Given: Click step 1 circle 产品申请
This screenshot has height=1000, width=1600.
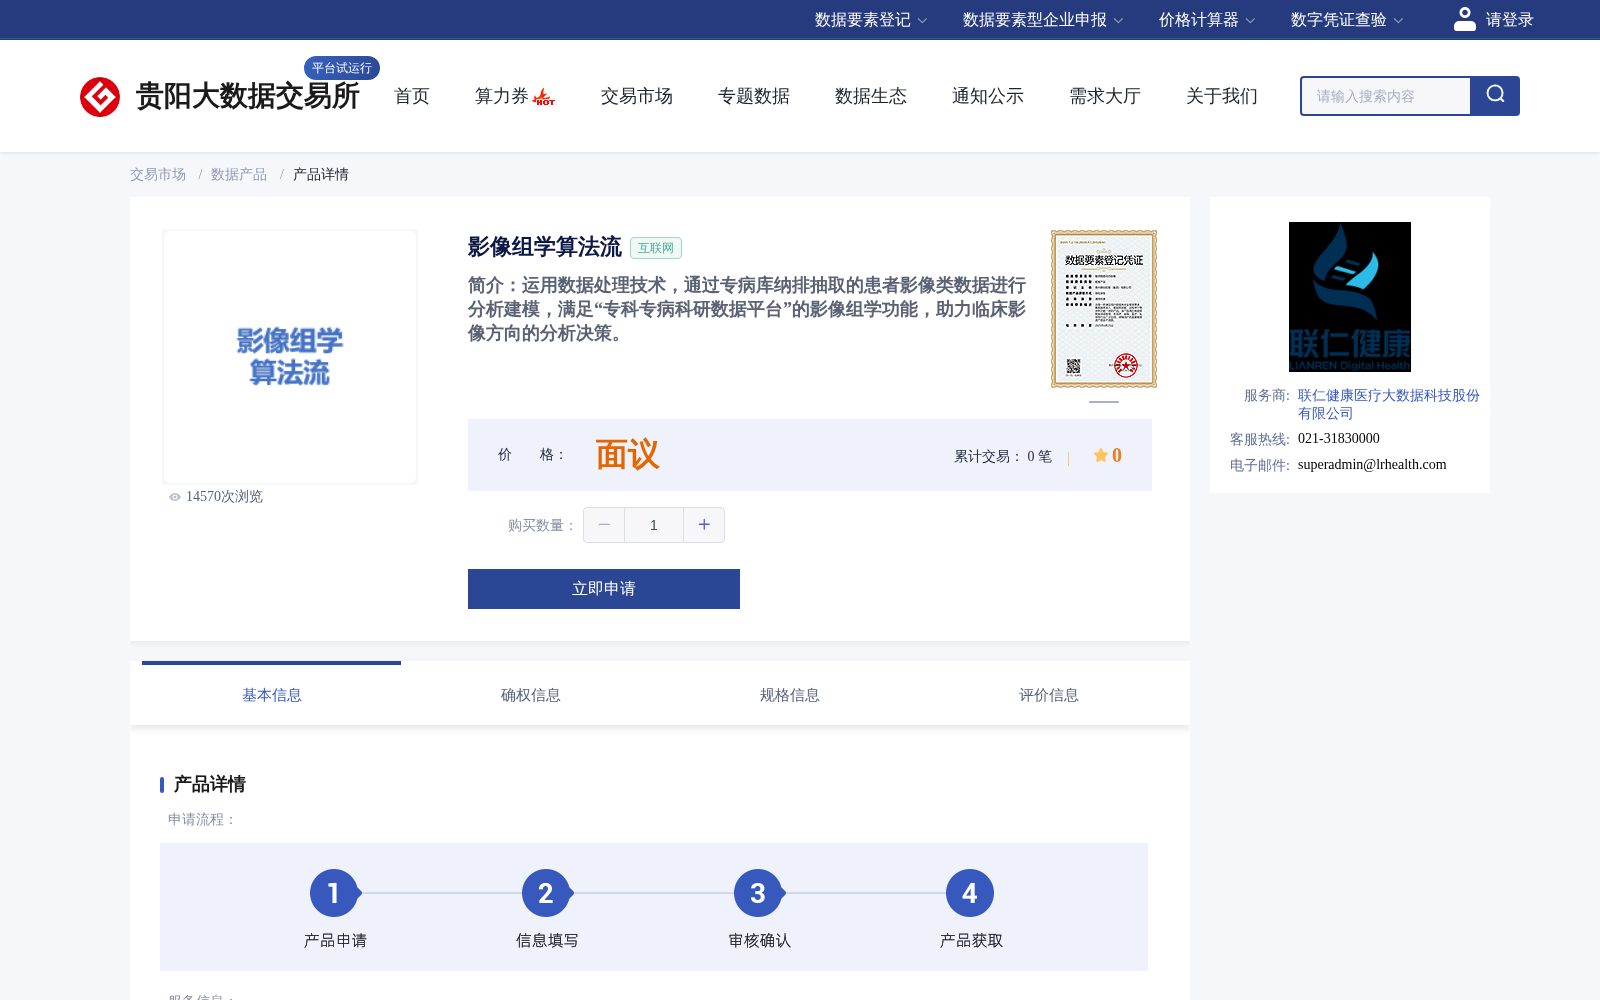Looking at the screenshot, I should point(334,893).
